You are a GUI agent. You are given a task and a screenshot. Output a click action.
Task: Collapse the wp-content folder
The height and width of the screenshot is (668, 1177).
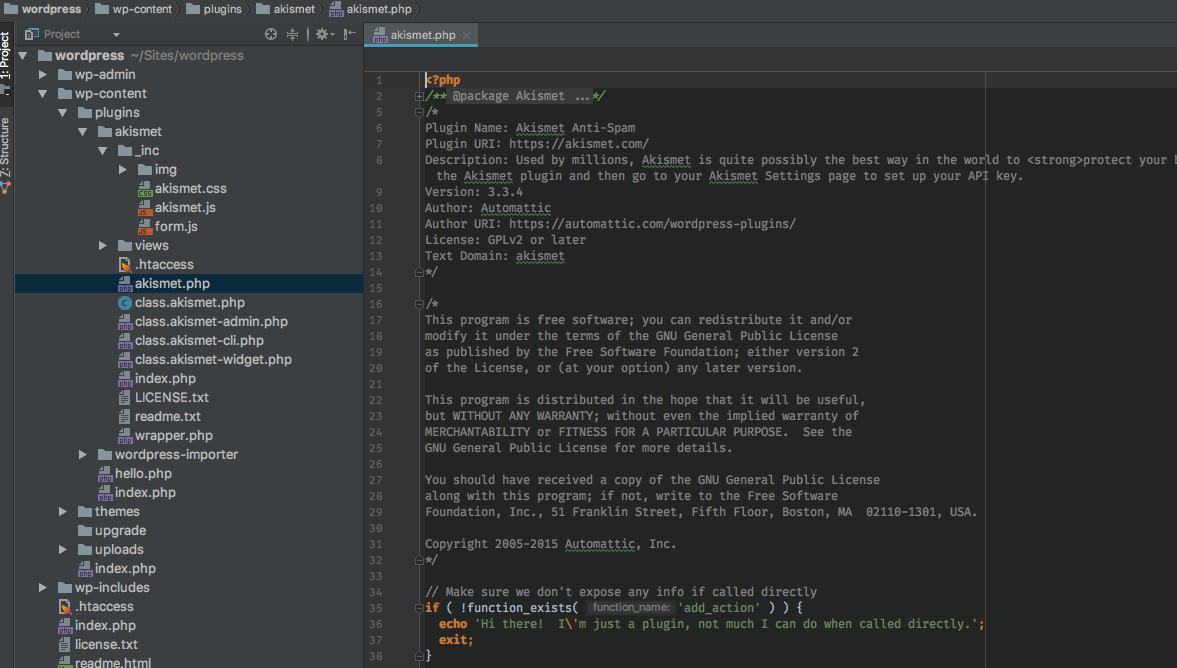click(43, 94)
